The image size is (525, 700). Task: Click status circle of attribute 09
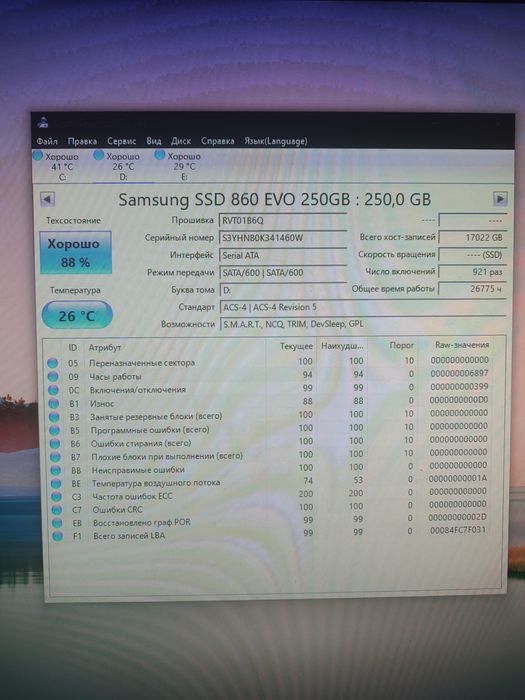pos(53,376)
